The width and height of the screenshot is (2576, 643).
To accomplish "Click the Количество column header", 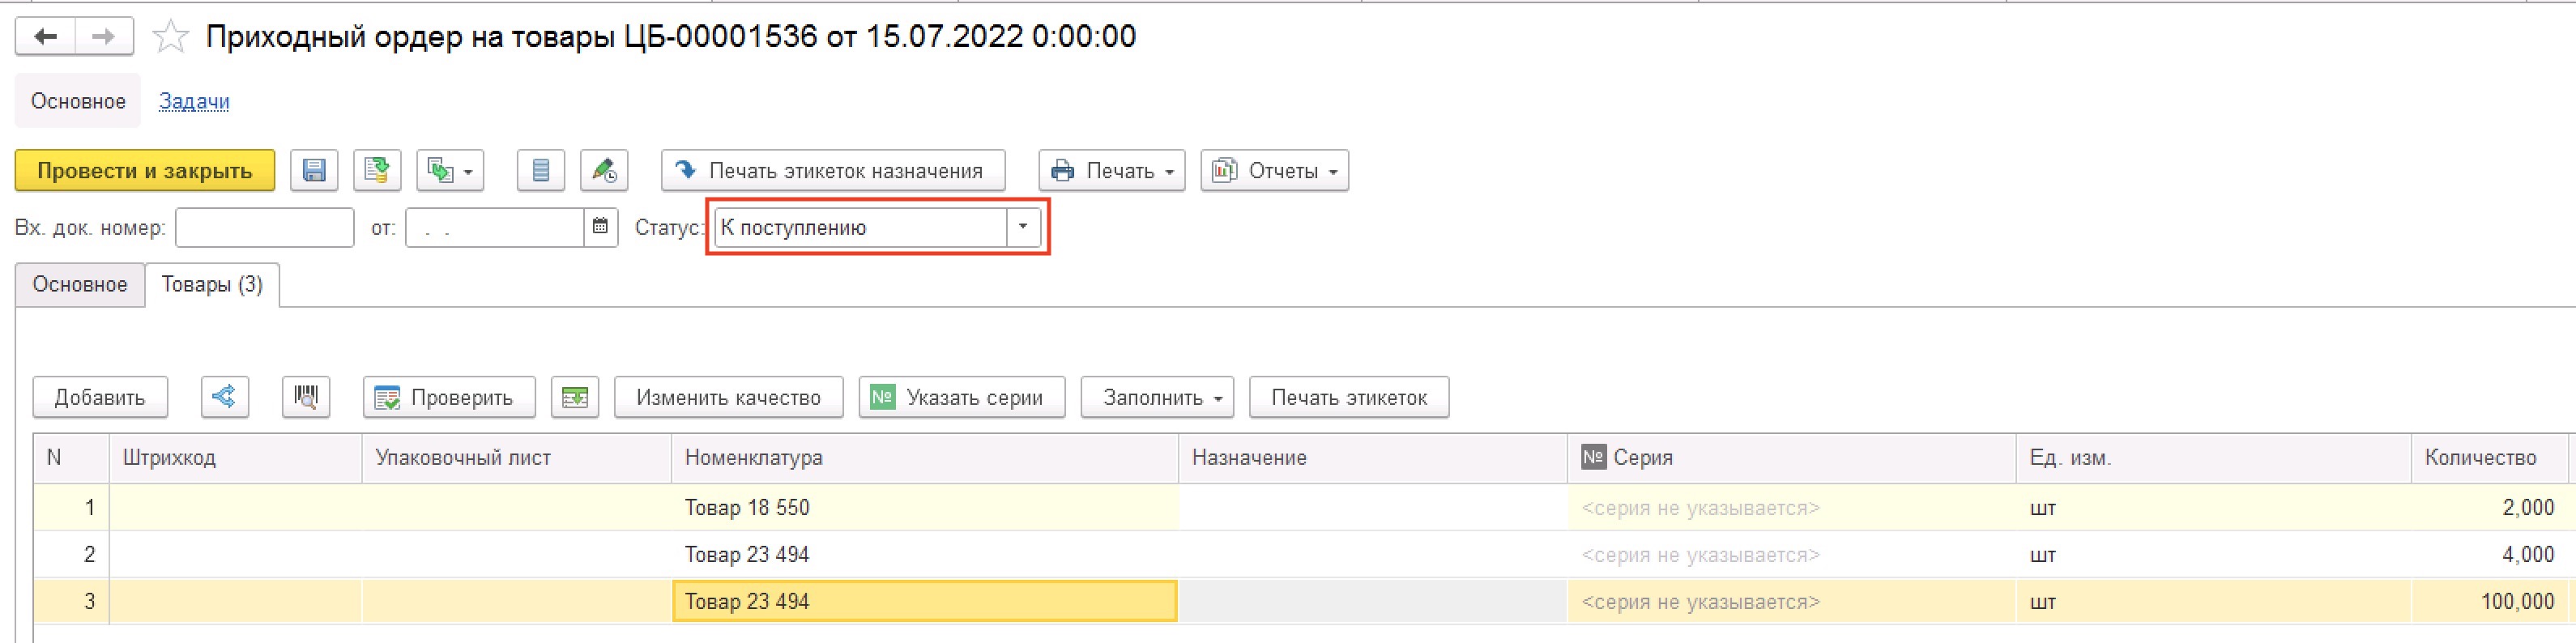I will [x=2489, y=458].
